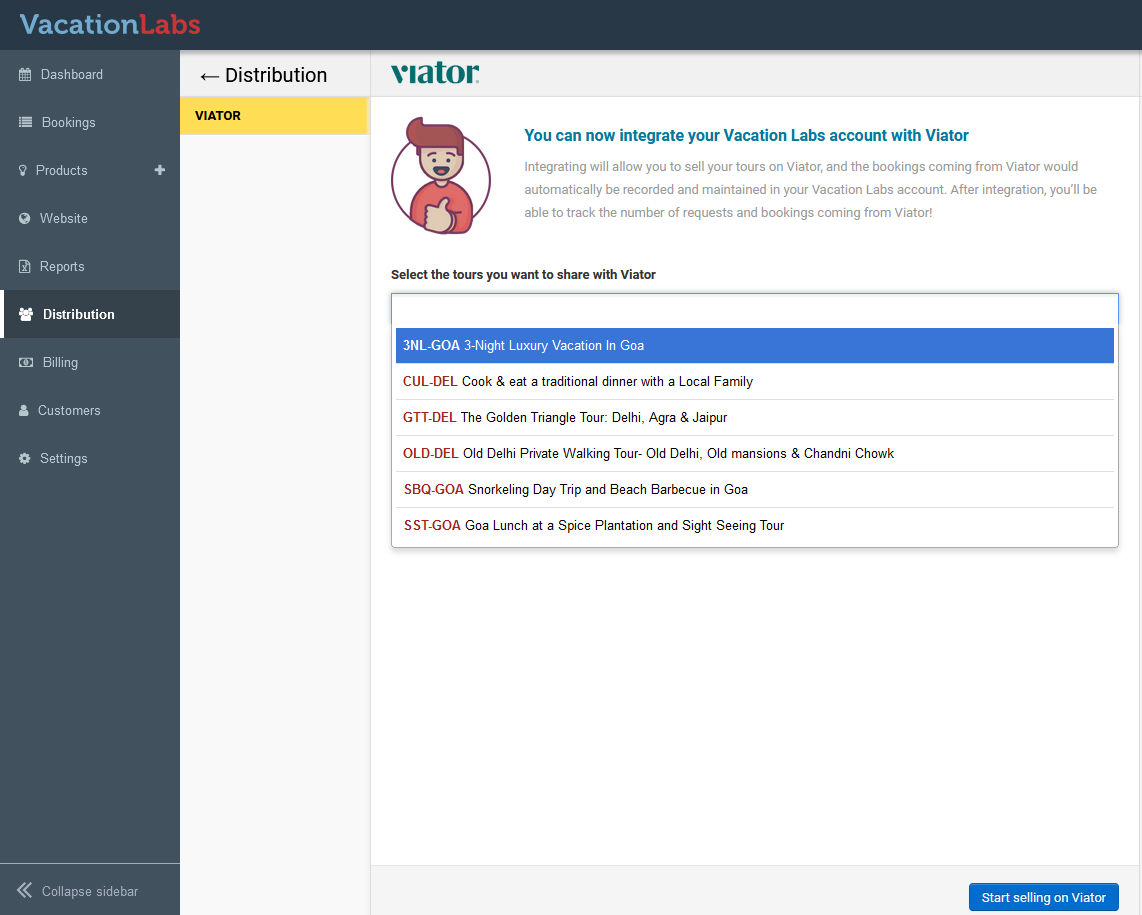
Task: Collapse the sidebar using the double-chevron icon
Action: point(25,891)
